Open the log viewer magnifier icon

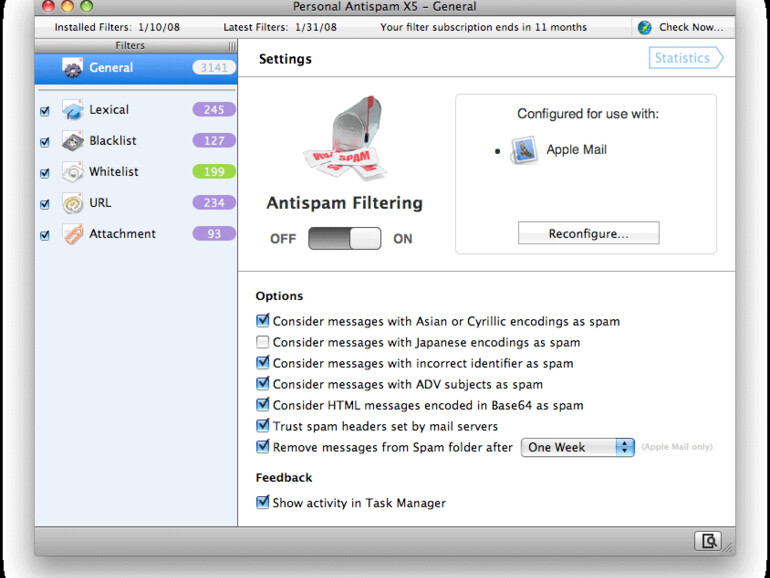708,541
